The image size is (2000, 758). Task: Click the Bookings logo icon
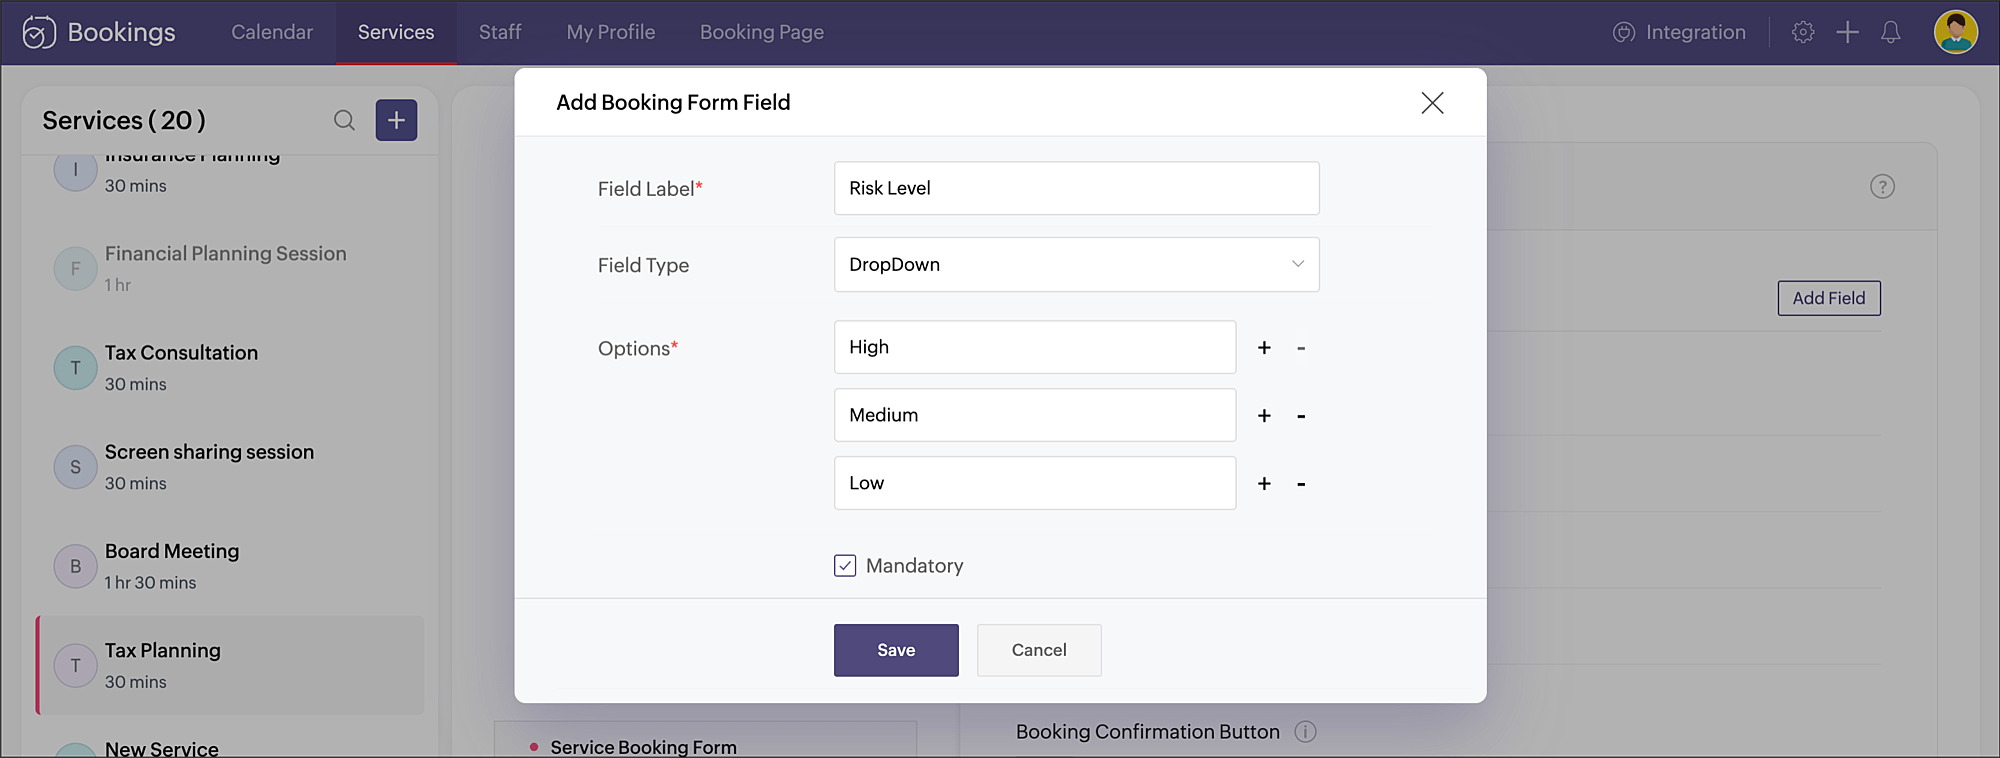tap(39, 32)
